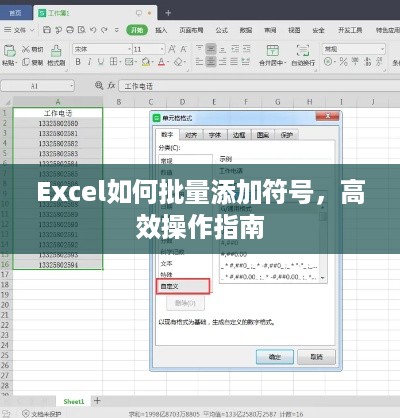
Task: Click the Save icon in quick access toolbar
Action: point(47,30)
